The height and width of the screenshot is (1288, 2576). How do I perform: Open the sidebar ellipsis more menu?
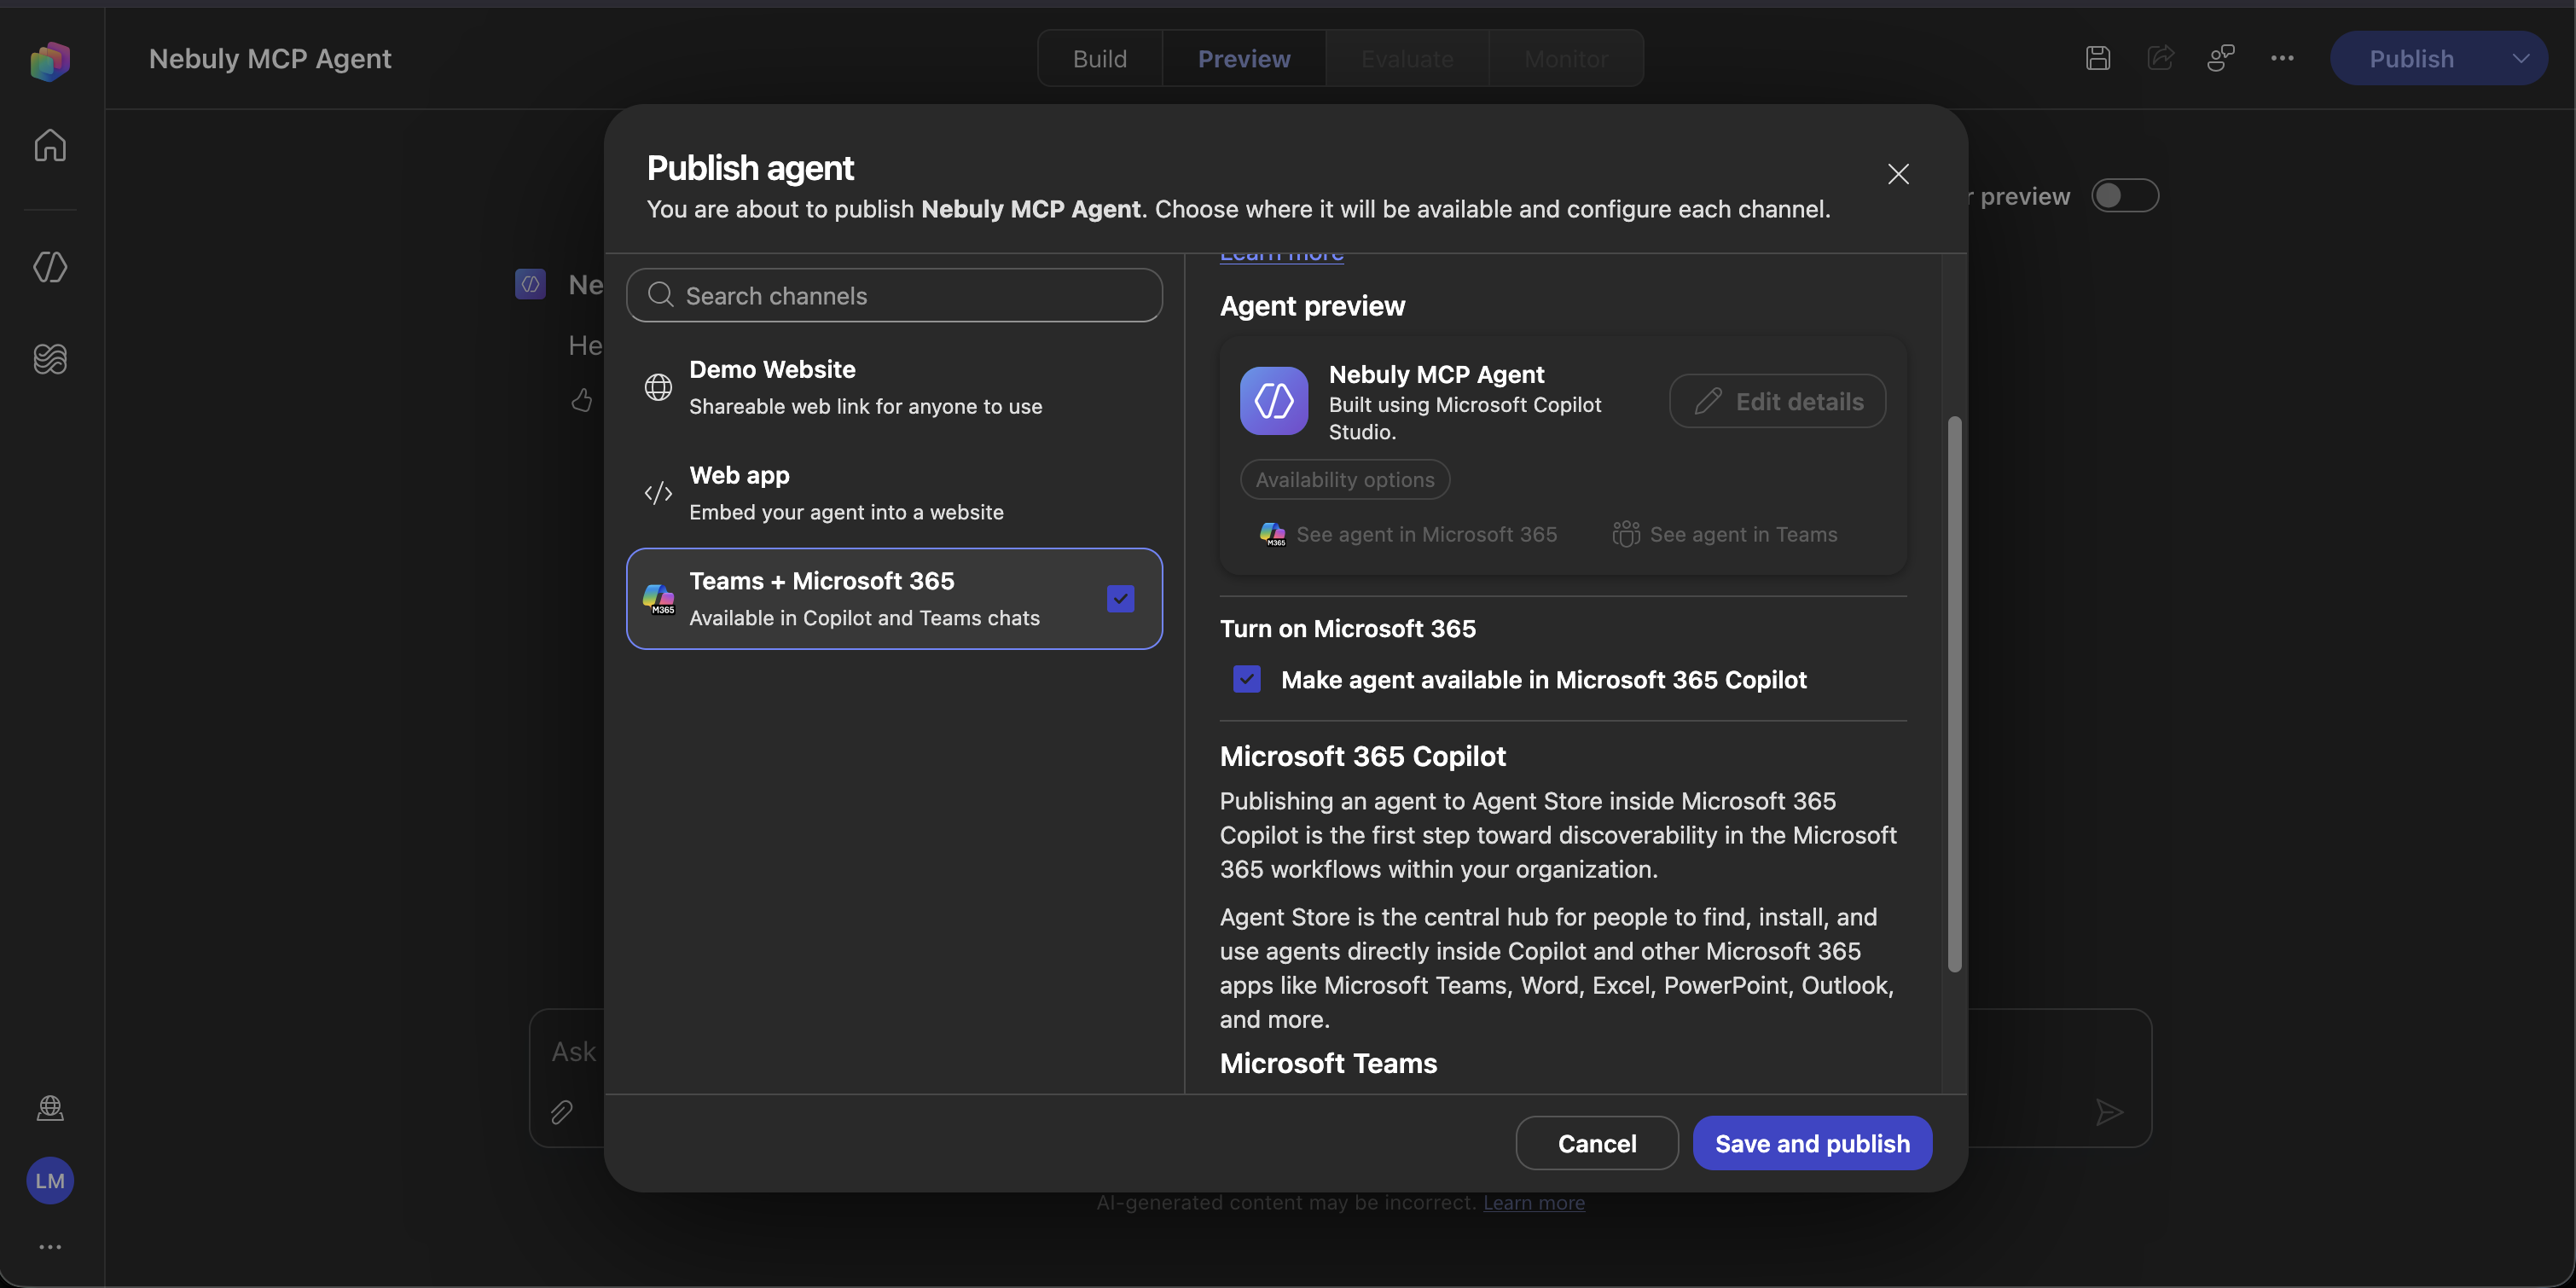50,1246
